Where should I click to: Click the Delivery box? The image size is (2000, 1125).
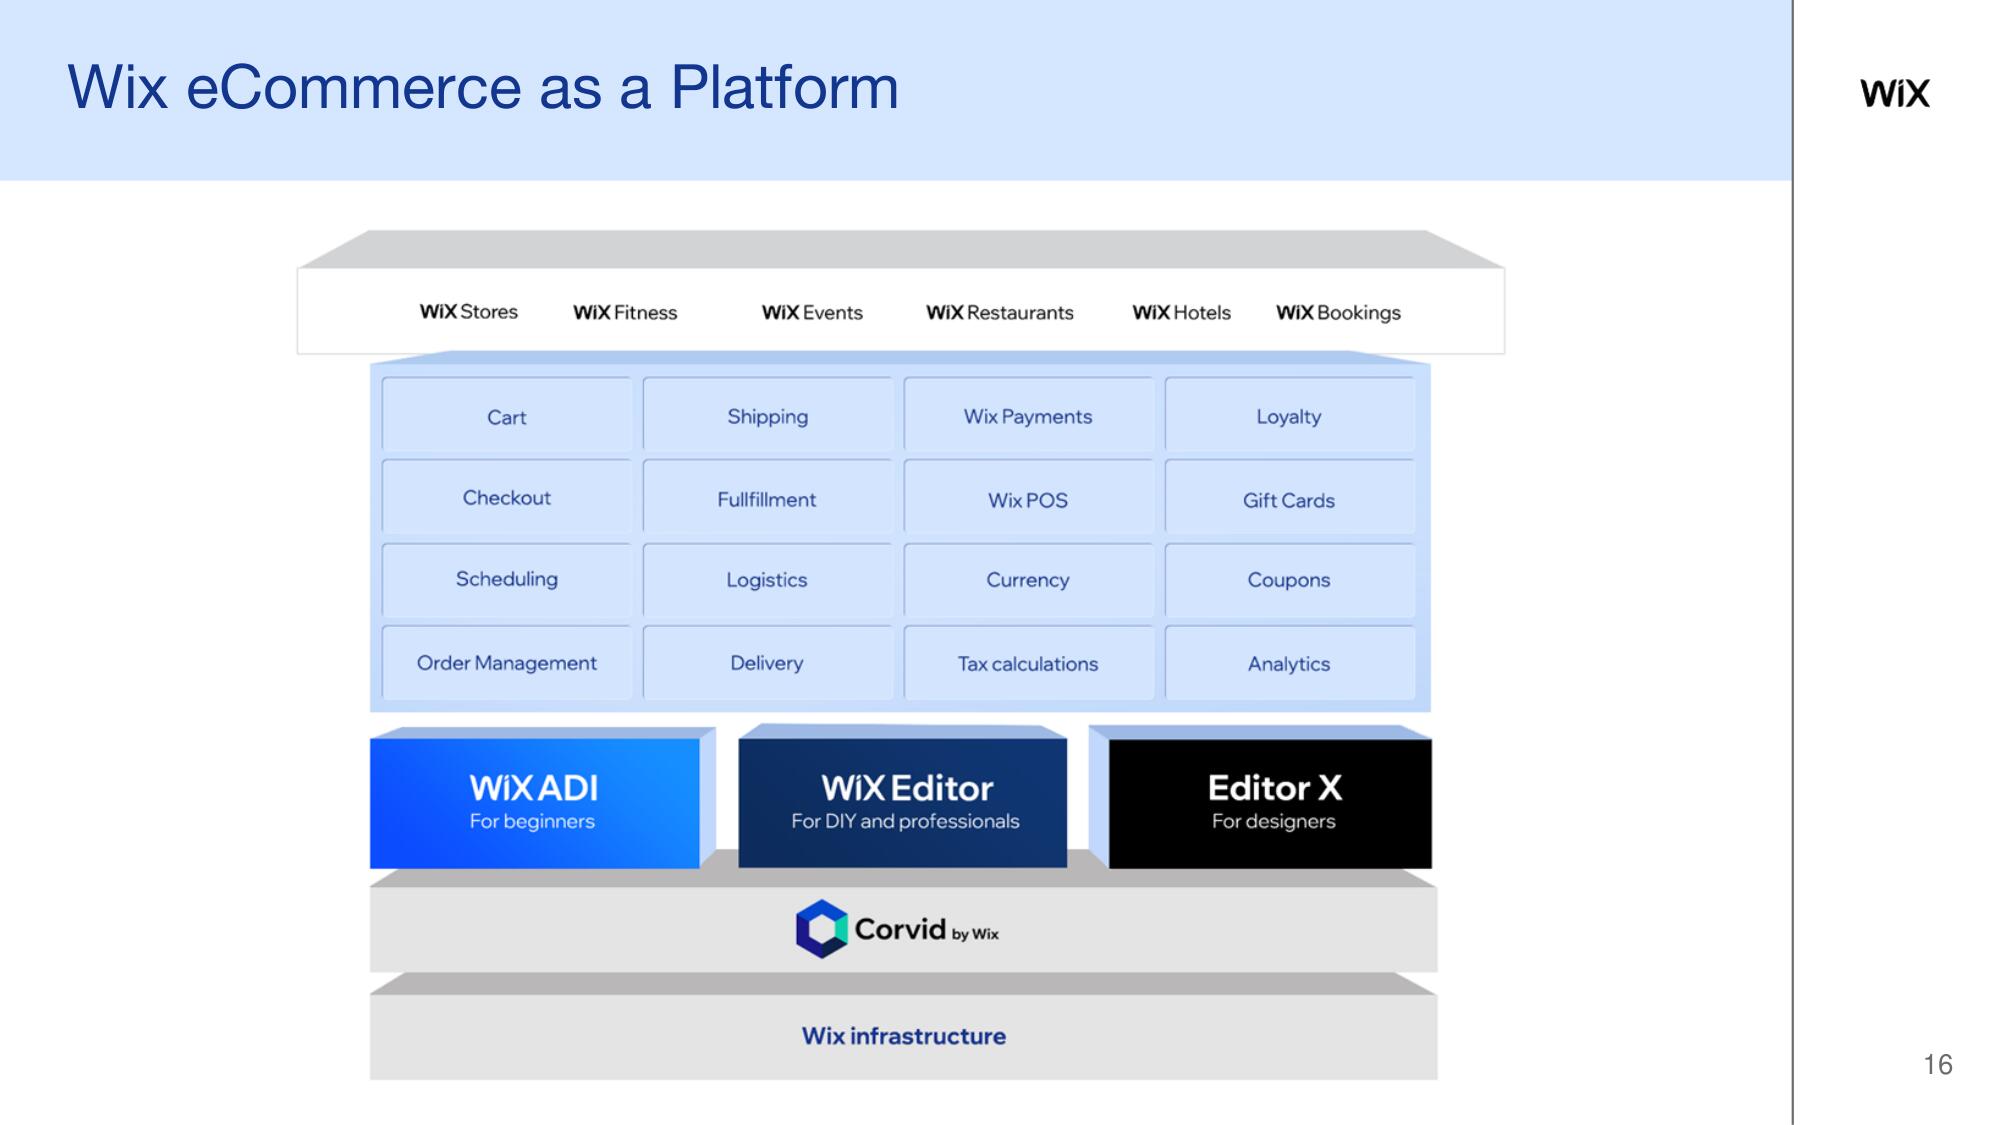pyautogui.click(x=768, y=663)
